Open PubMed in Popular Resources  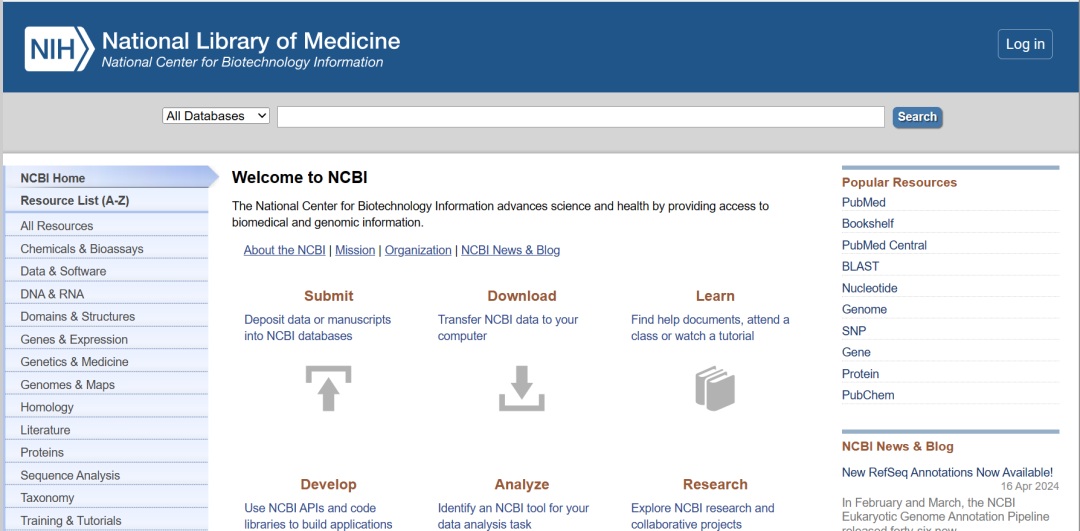coord(864,202)
